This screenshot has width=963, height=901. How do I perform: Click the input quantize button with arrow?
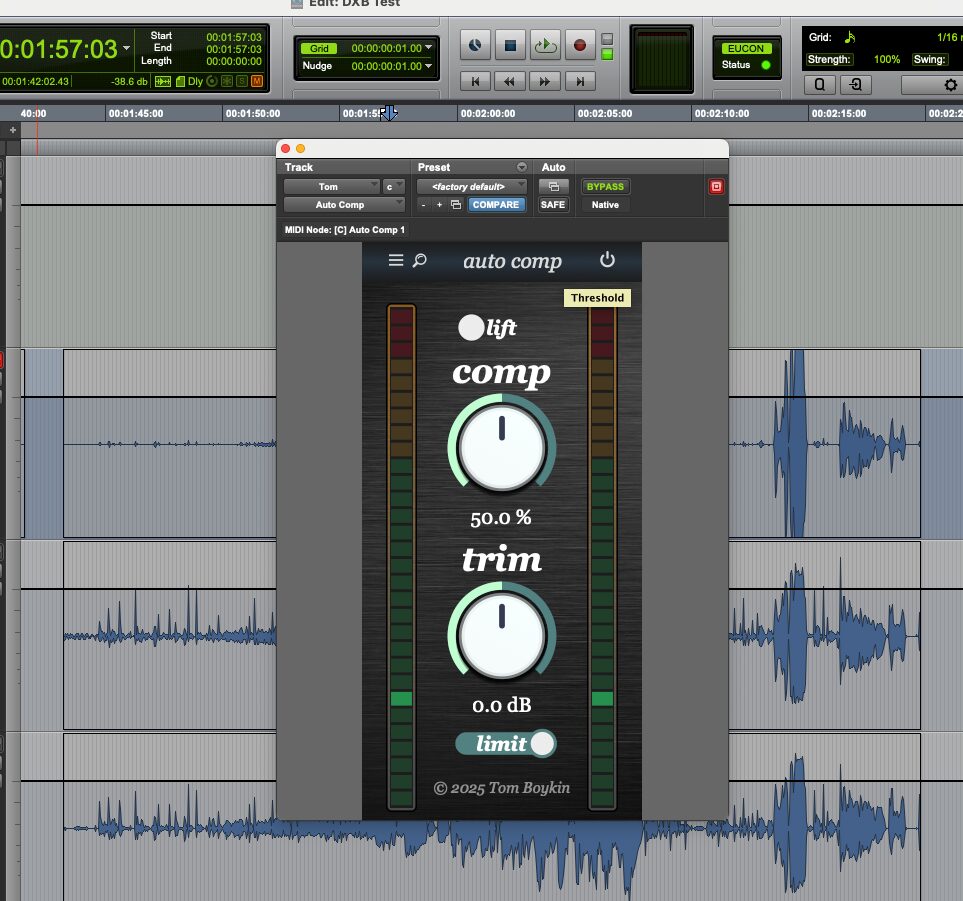(x=856, y=84)
